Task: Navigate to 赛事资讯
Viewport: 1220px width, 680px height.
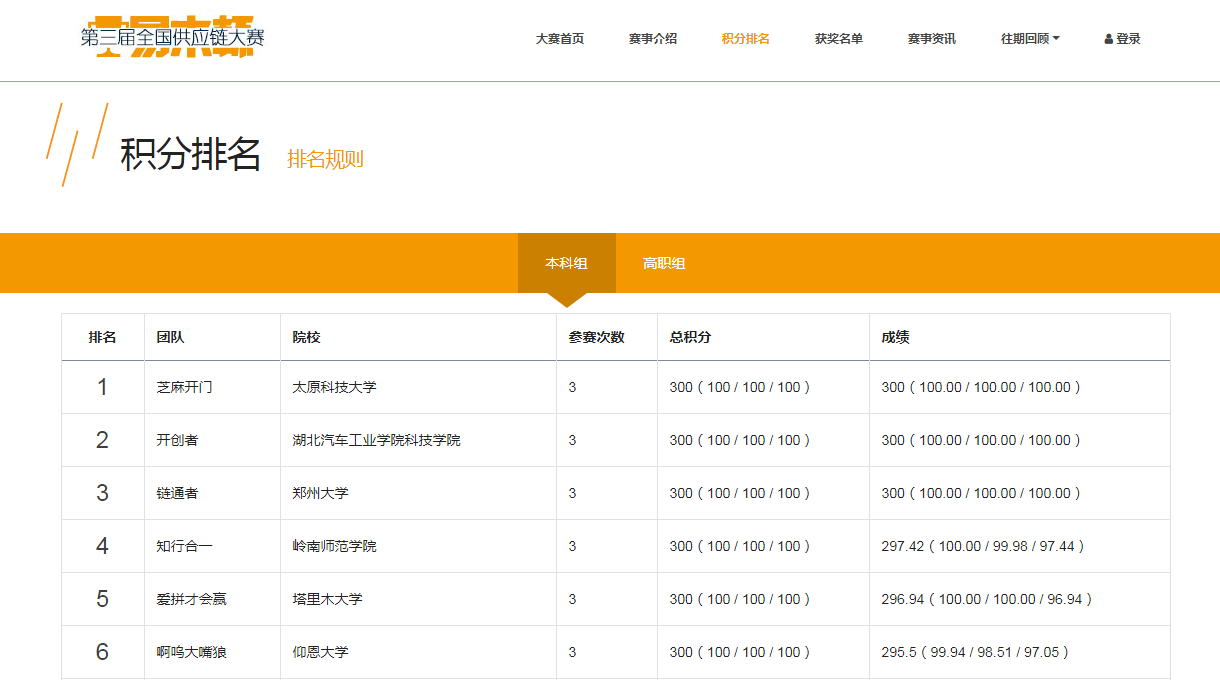Action: [931, 39]
